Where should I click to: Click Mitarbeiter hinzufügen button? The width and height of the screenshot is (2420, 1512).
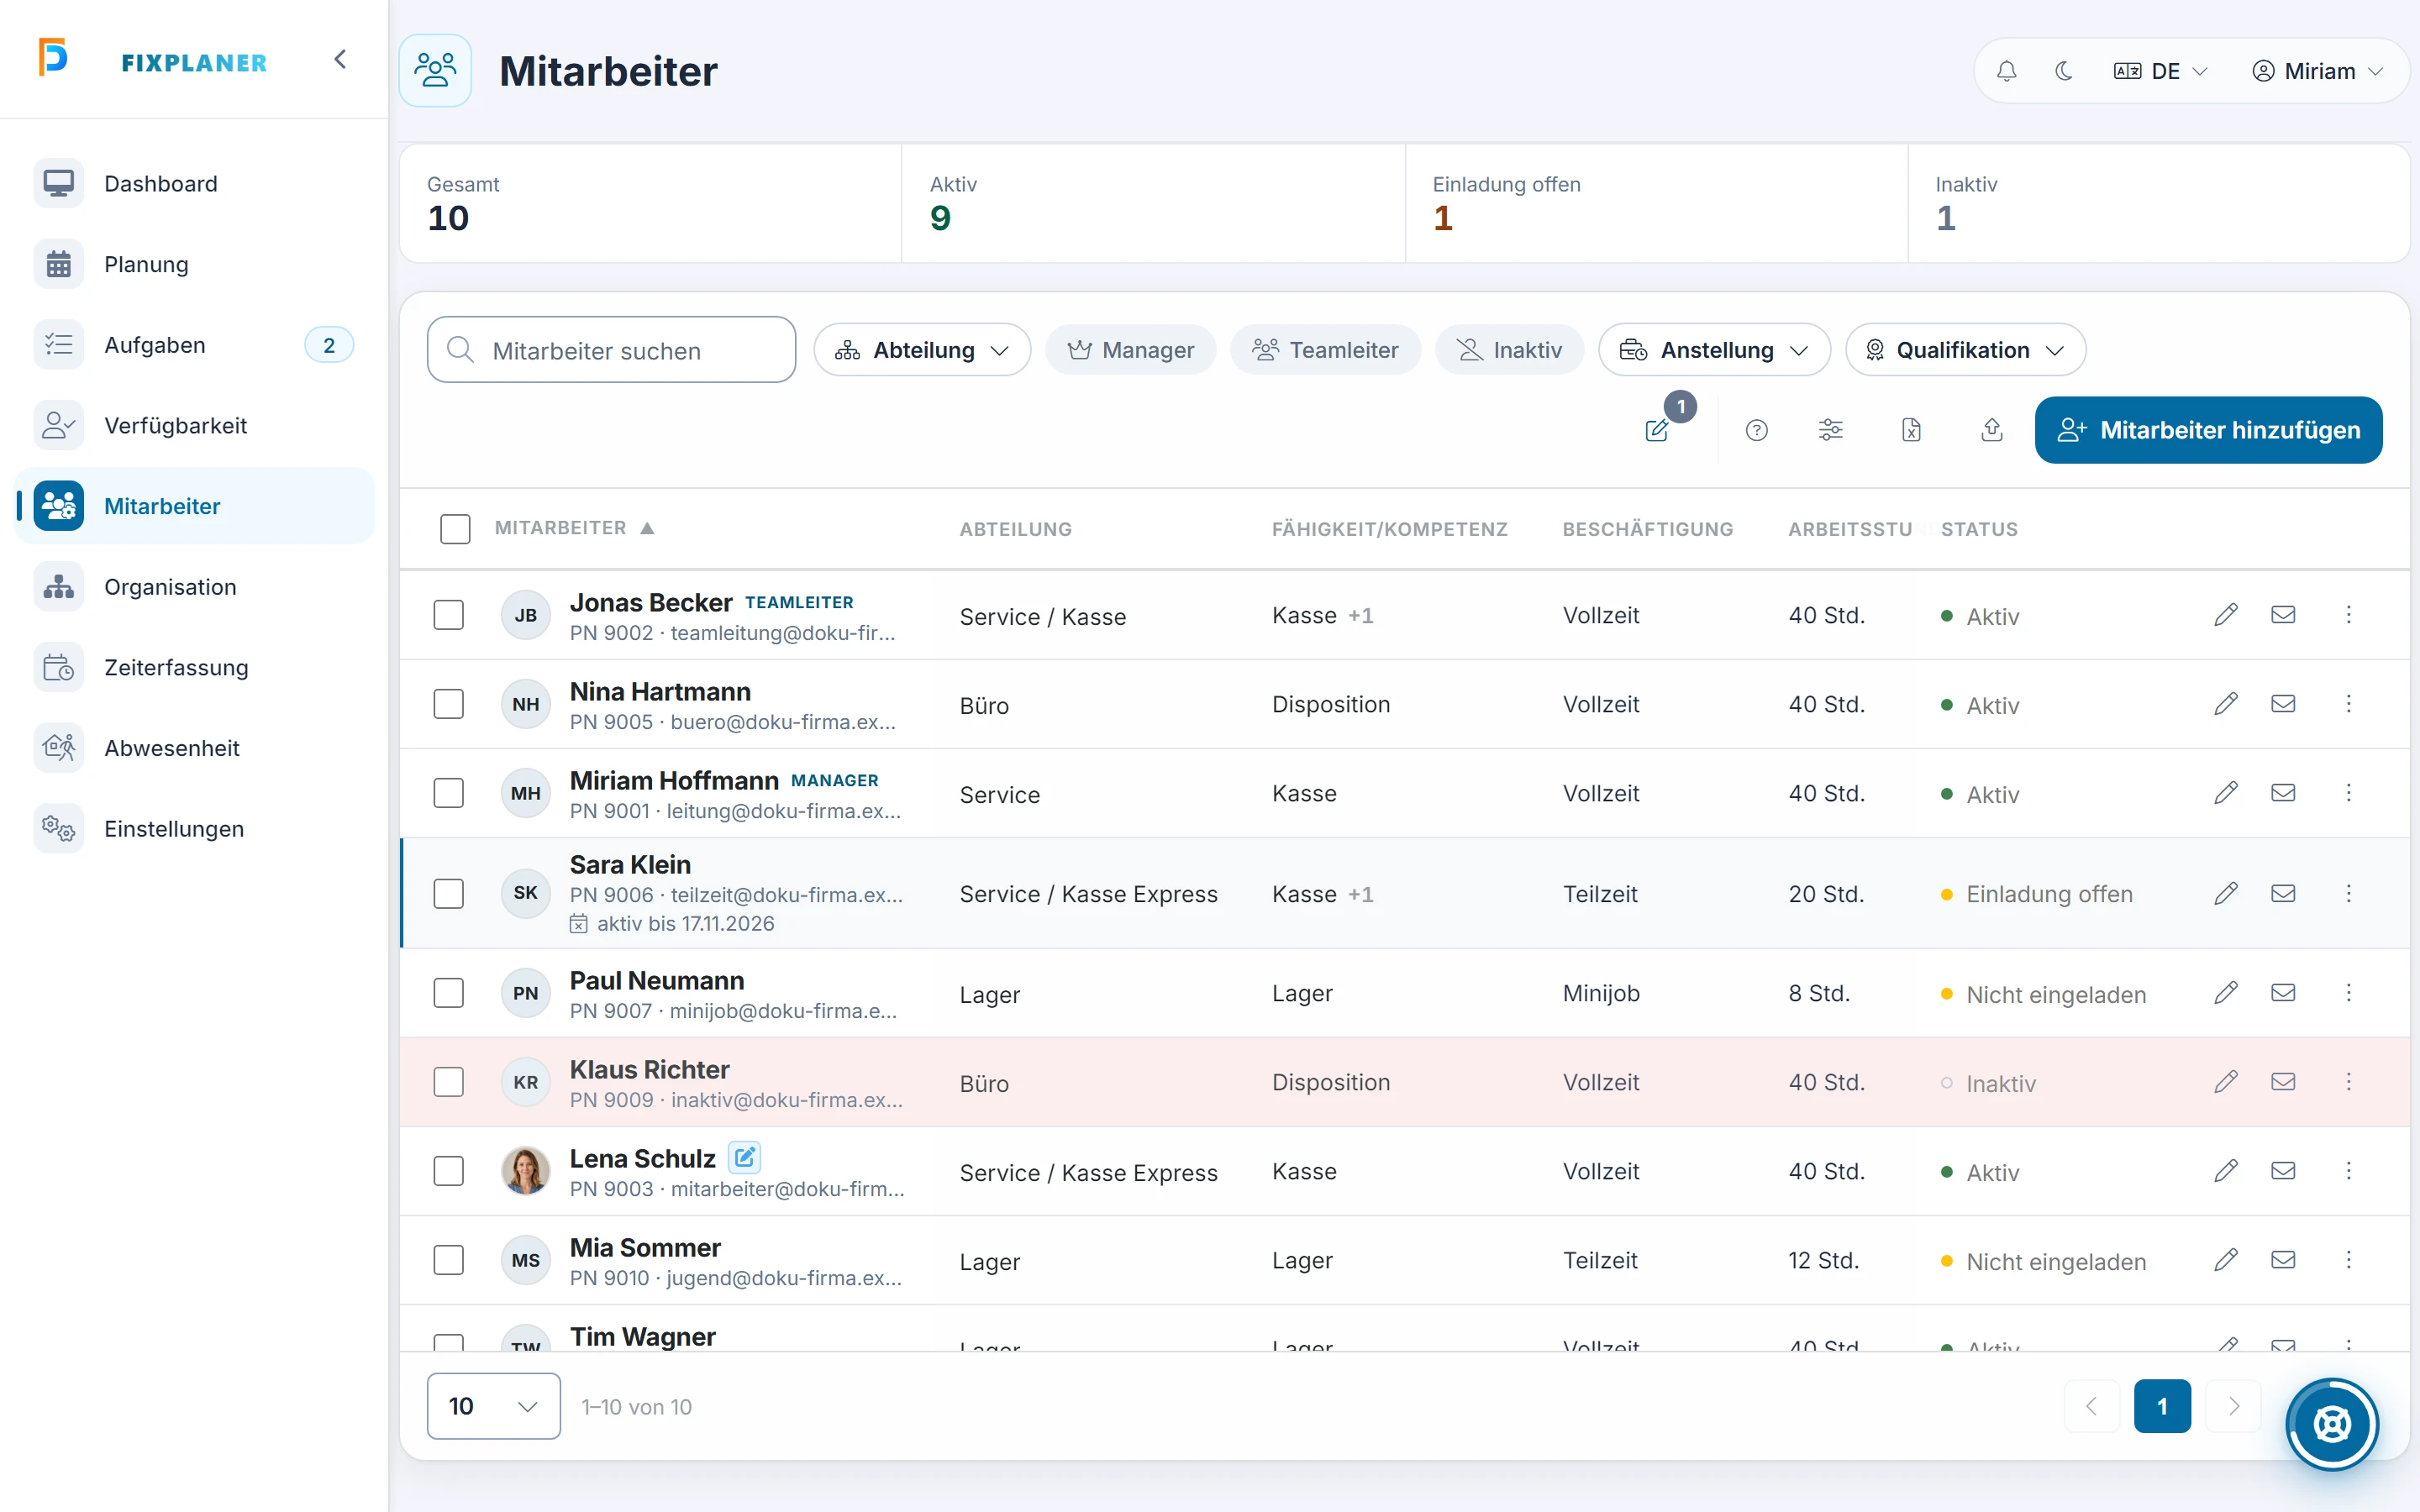(2208, 430)
